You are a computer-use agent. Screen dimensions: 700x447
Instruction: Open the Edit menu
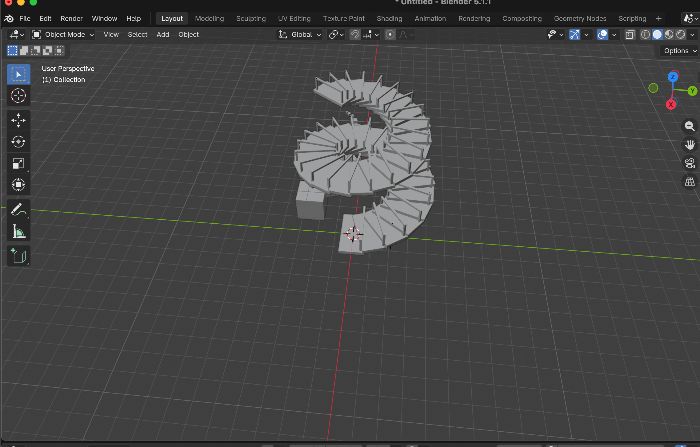[45, 18]
